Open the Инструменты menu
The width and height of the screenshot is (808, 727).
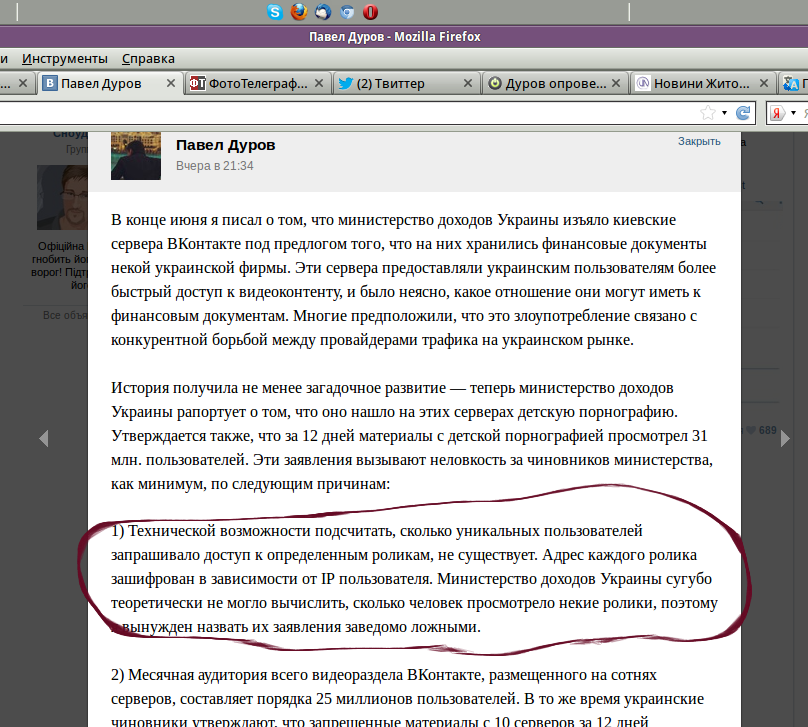[65, 59]
